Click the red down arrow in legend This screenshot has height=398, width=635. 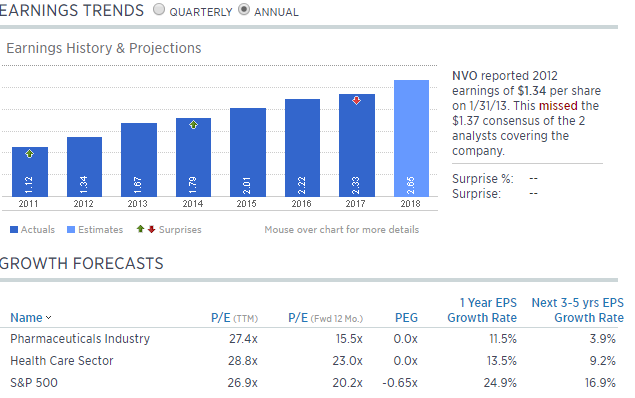151,229
